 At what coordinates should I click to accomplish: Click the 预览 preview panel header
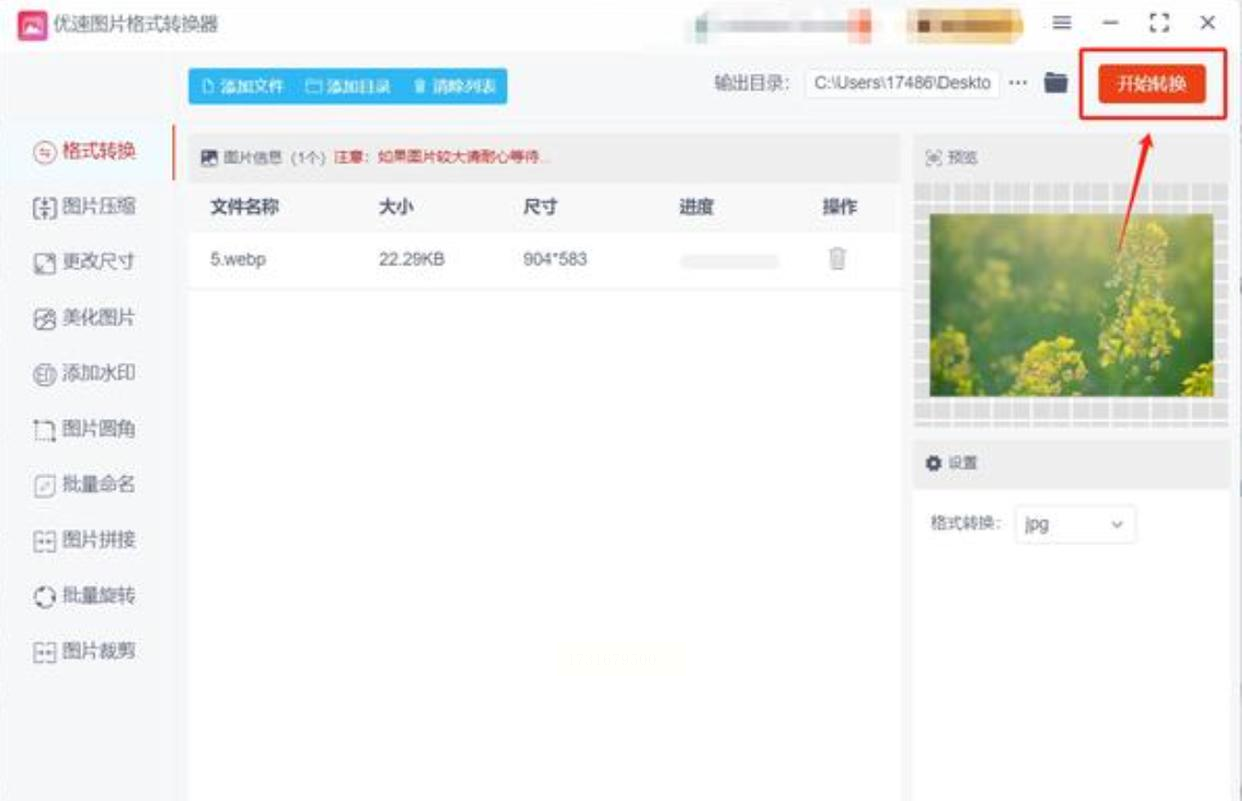[952, 158]
